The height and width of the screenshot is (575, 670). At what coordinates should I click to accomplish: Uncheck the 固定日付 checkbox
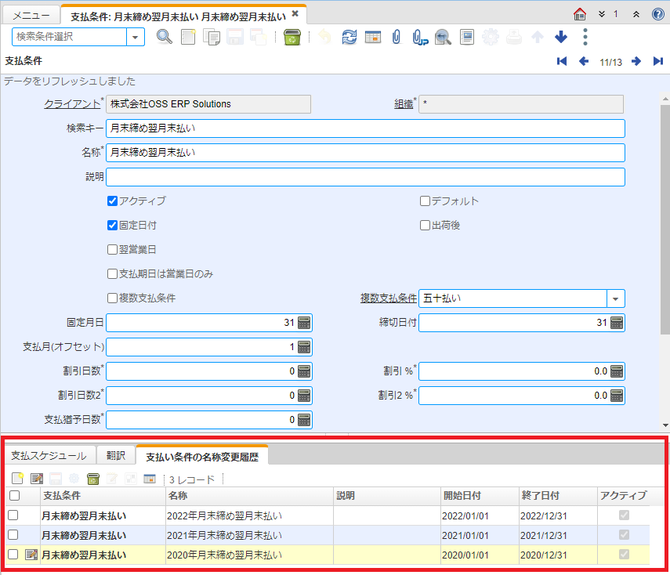(112, 225)
